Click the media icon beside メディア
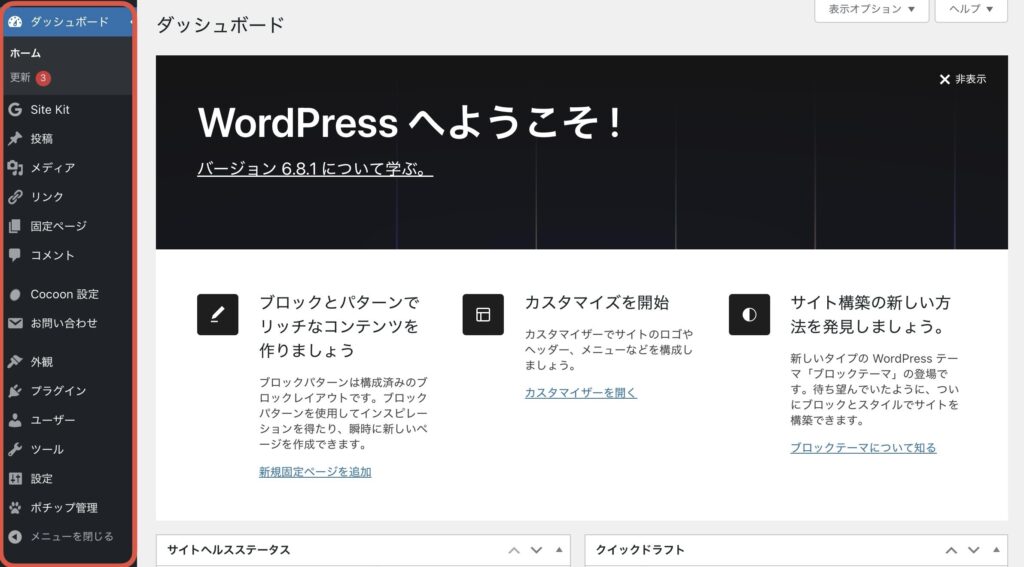Image resolution: width=1024 pixels, height=567 pixels. [x=15, y=168]
